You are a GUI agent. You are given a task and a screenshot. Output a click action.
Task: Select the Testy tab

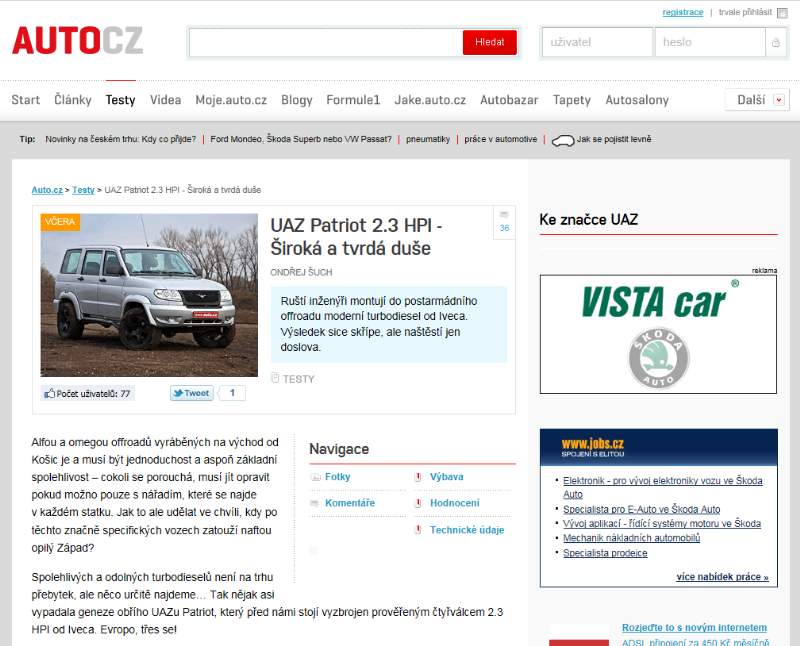coord(120,100)
